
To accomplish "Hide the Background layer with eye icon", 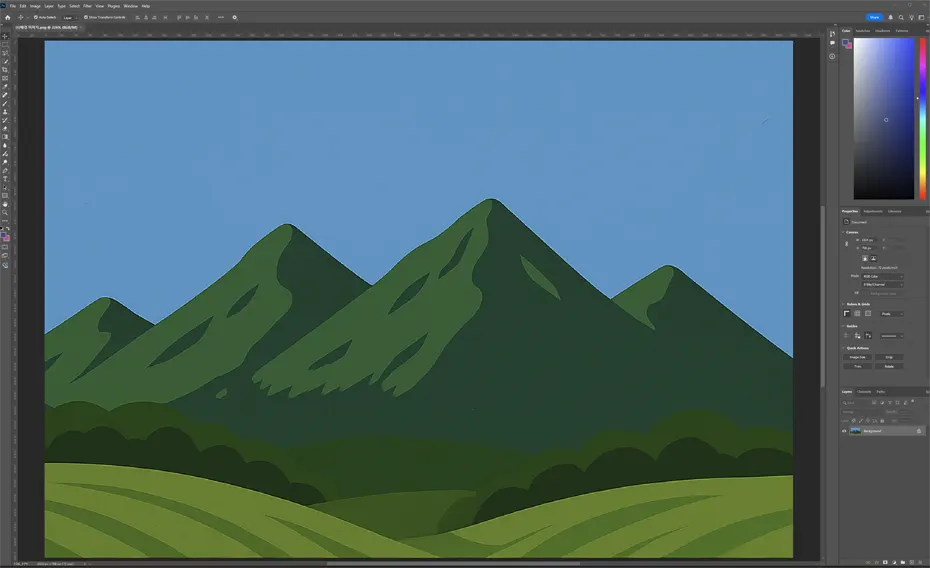I will (x=844, y=431).
